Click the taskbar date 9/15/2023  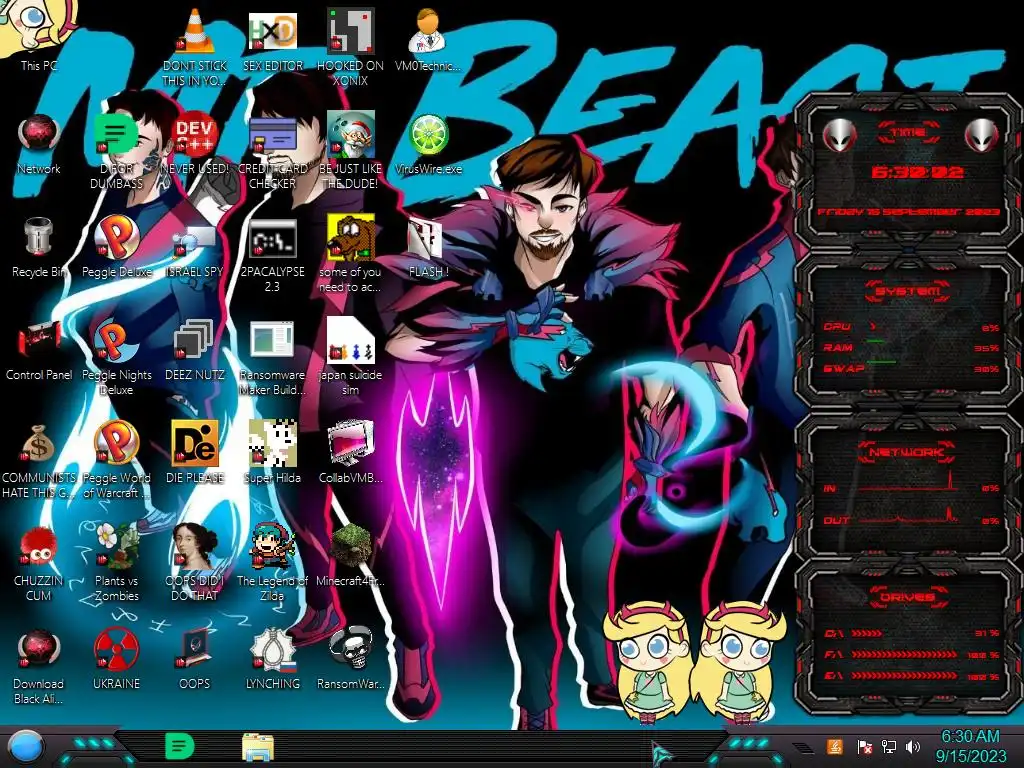pyautogui.click(x=970, y=756)
